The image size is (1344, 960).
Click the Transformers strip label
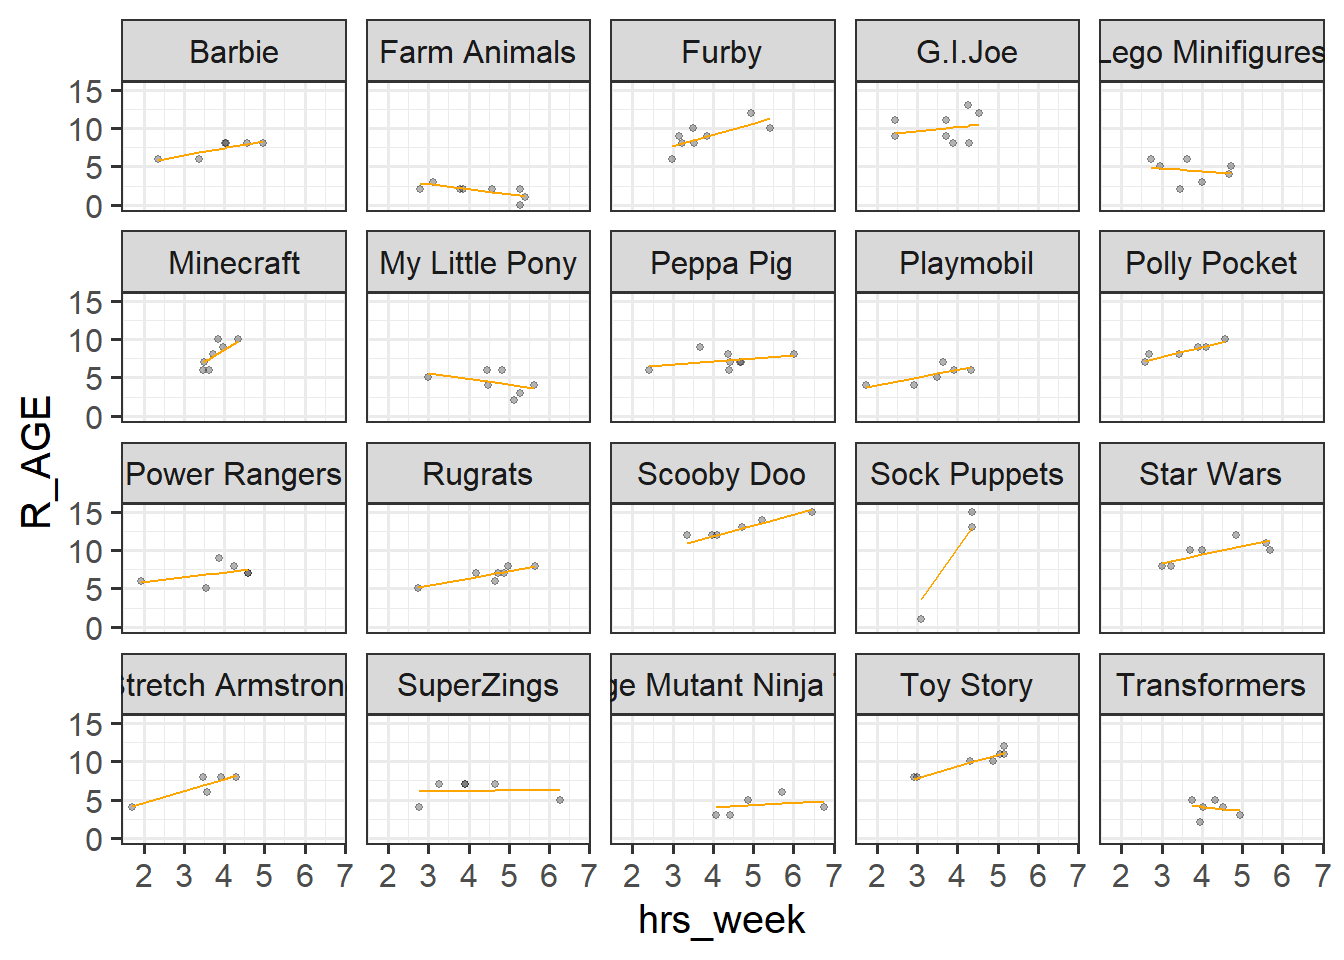click(1211, 684)
